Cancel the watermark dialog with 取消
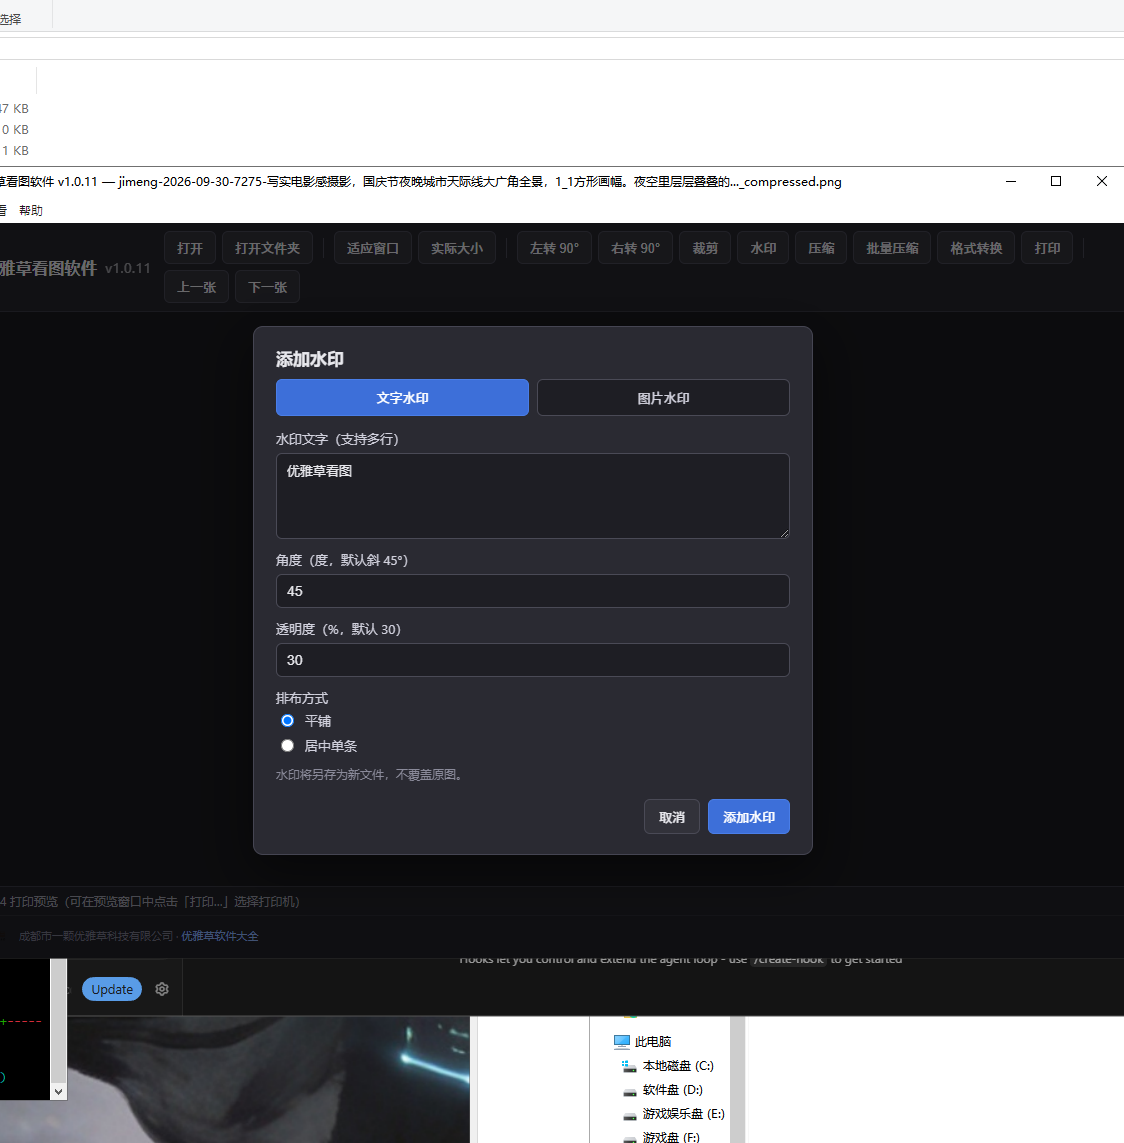The height and width of the screenshot is (1143, 1124). click(x=672, y=817)
